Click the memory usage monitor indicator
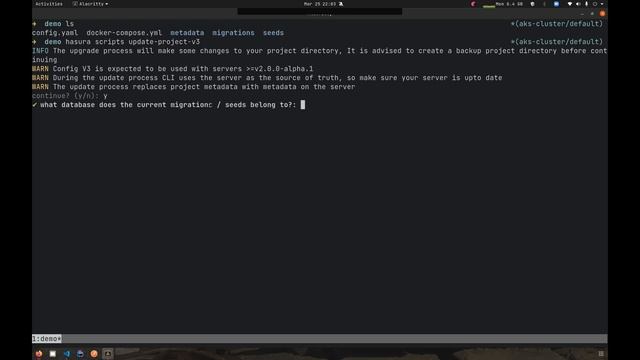This screenshot has height=360, width=640. tap(503, 4)
